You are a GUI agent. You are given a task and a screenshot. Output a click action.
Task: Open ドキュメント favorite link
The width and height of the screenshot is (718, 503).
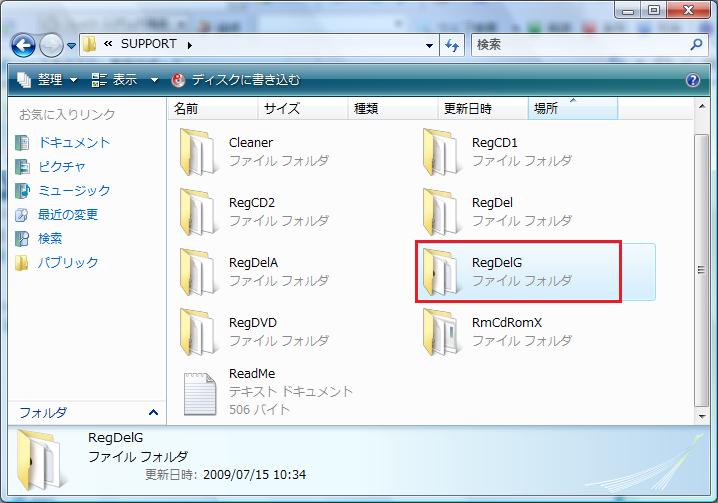click(74, 142)
